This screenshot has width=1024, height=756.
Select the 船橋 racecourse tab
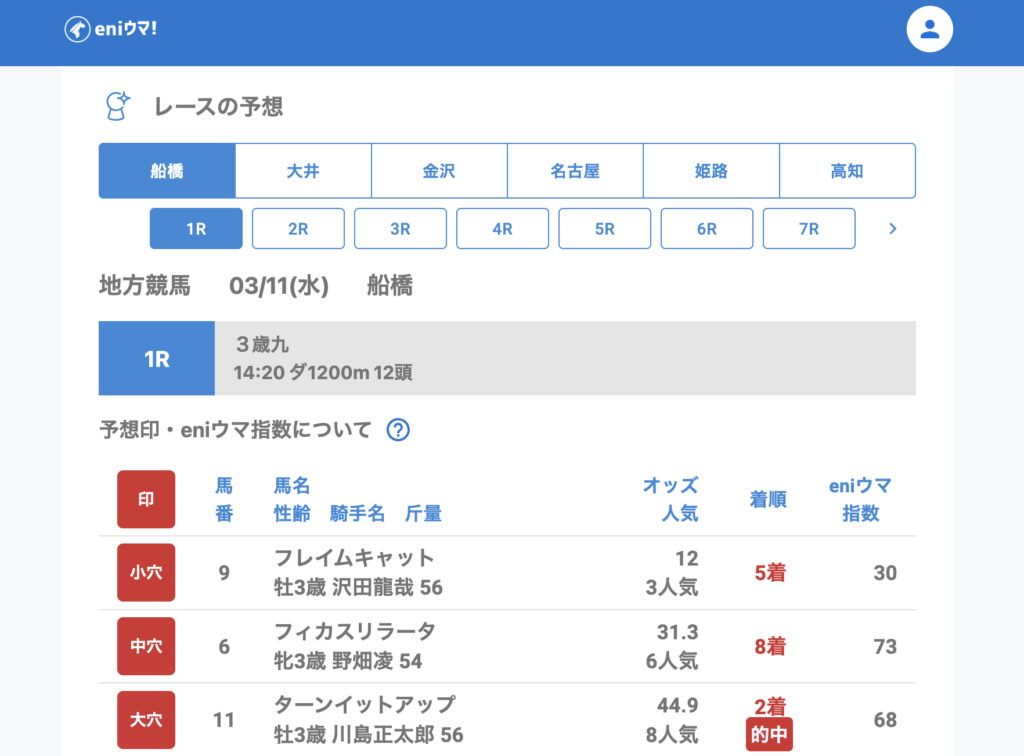[167, 171]
